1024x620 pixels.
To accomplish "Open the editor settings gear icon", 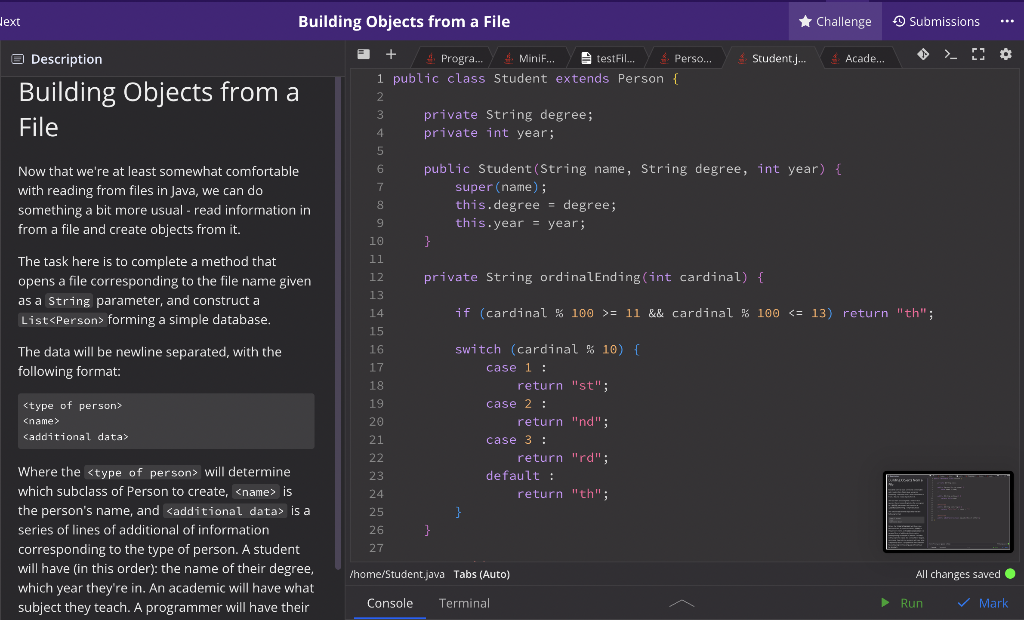I will click(x=1004, y=54).
